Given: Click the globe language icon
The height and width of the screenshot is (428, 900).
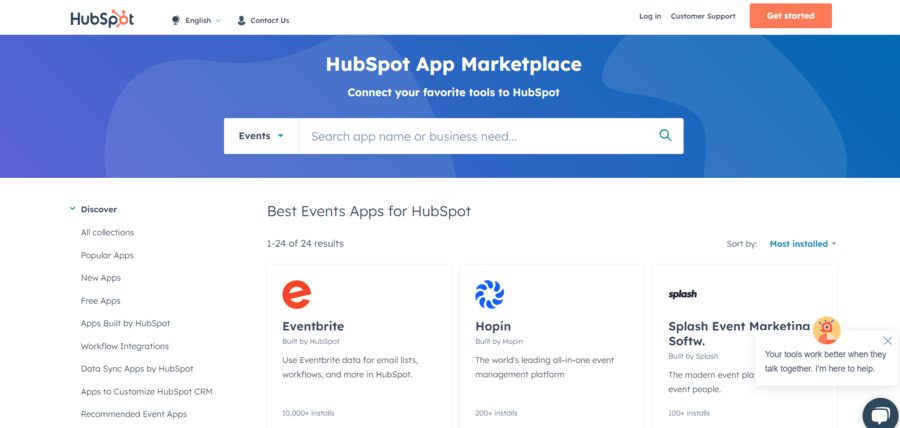Looking at the screenshot, I should (176, 20).
